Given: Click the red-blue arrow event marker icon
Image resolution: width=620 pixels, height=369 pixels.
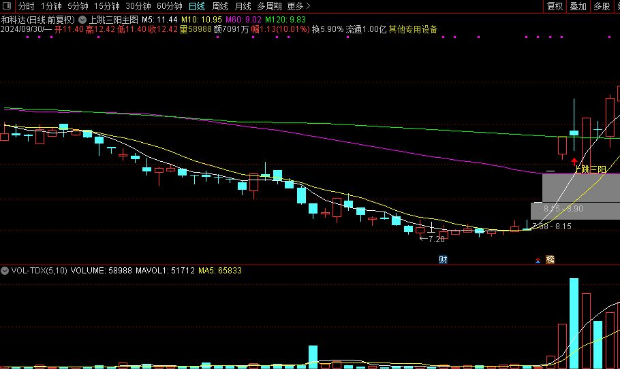Looking at the screenshot, I should (x=538, y=260).
